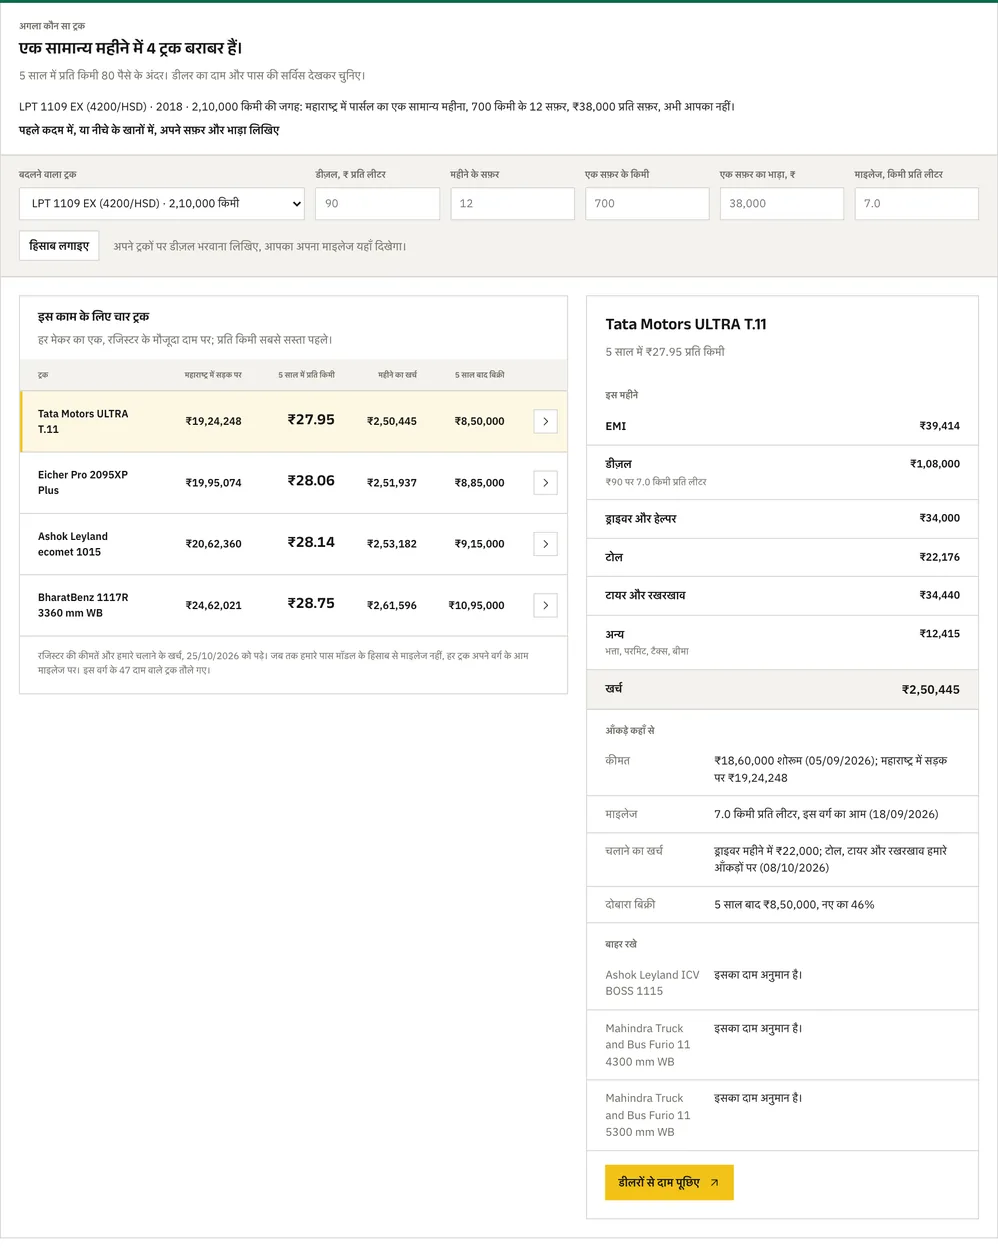Image resolution: width=998 pixels, height=1255 pixels.
Task: Focus the डीज़ल ₹ प्रति लीटर field
Action: [377, 203]
